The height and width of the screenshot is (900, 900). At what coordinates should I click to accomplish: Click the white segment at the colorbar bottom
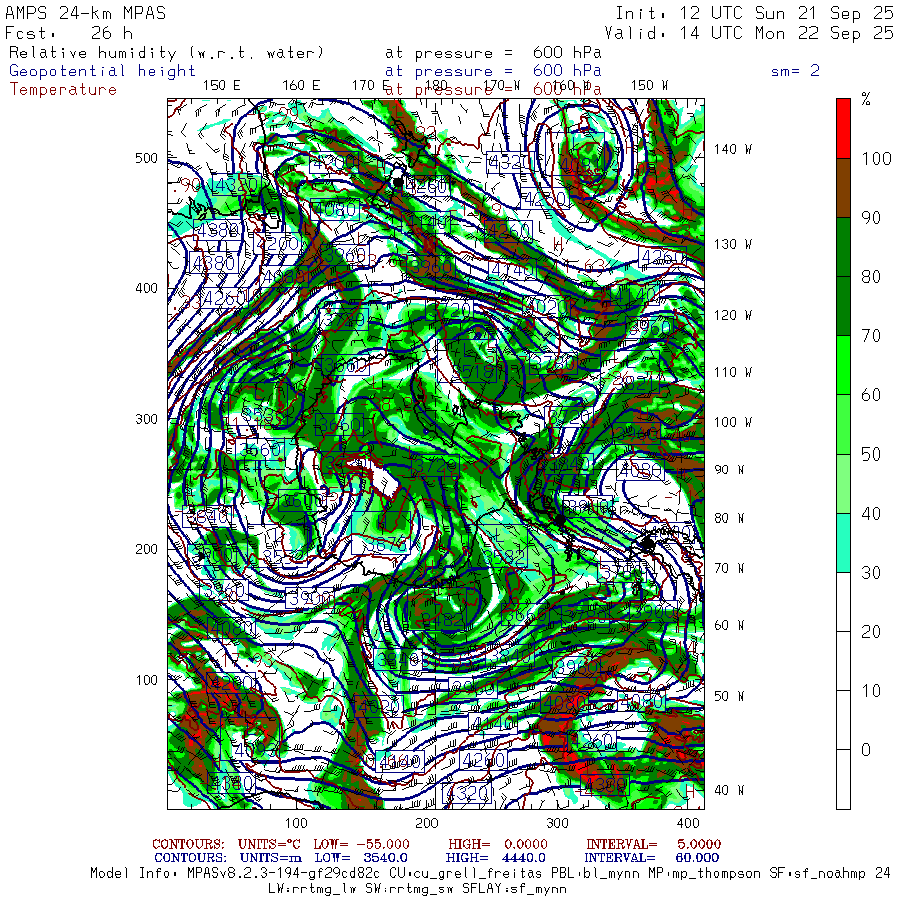843,780
